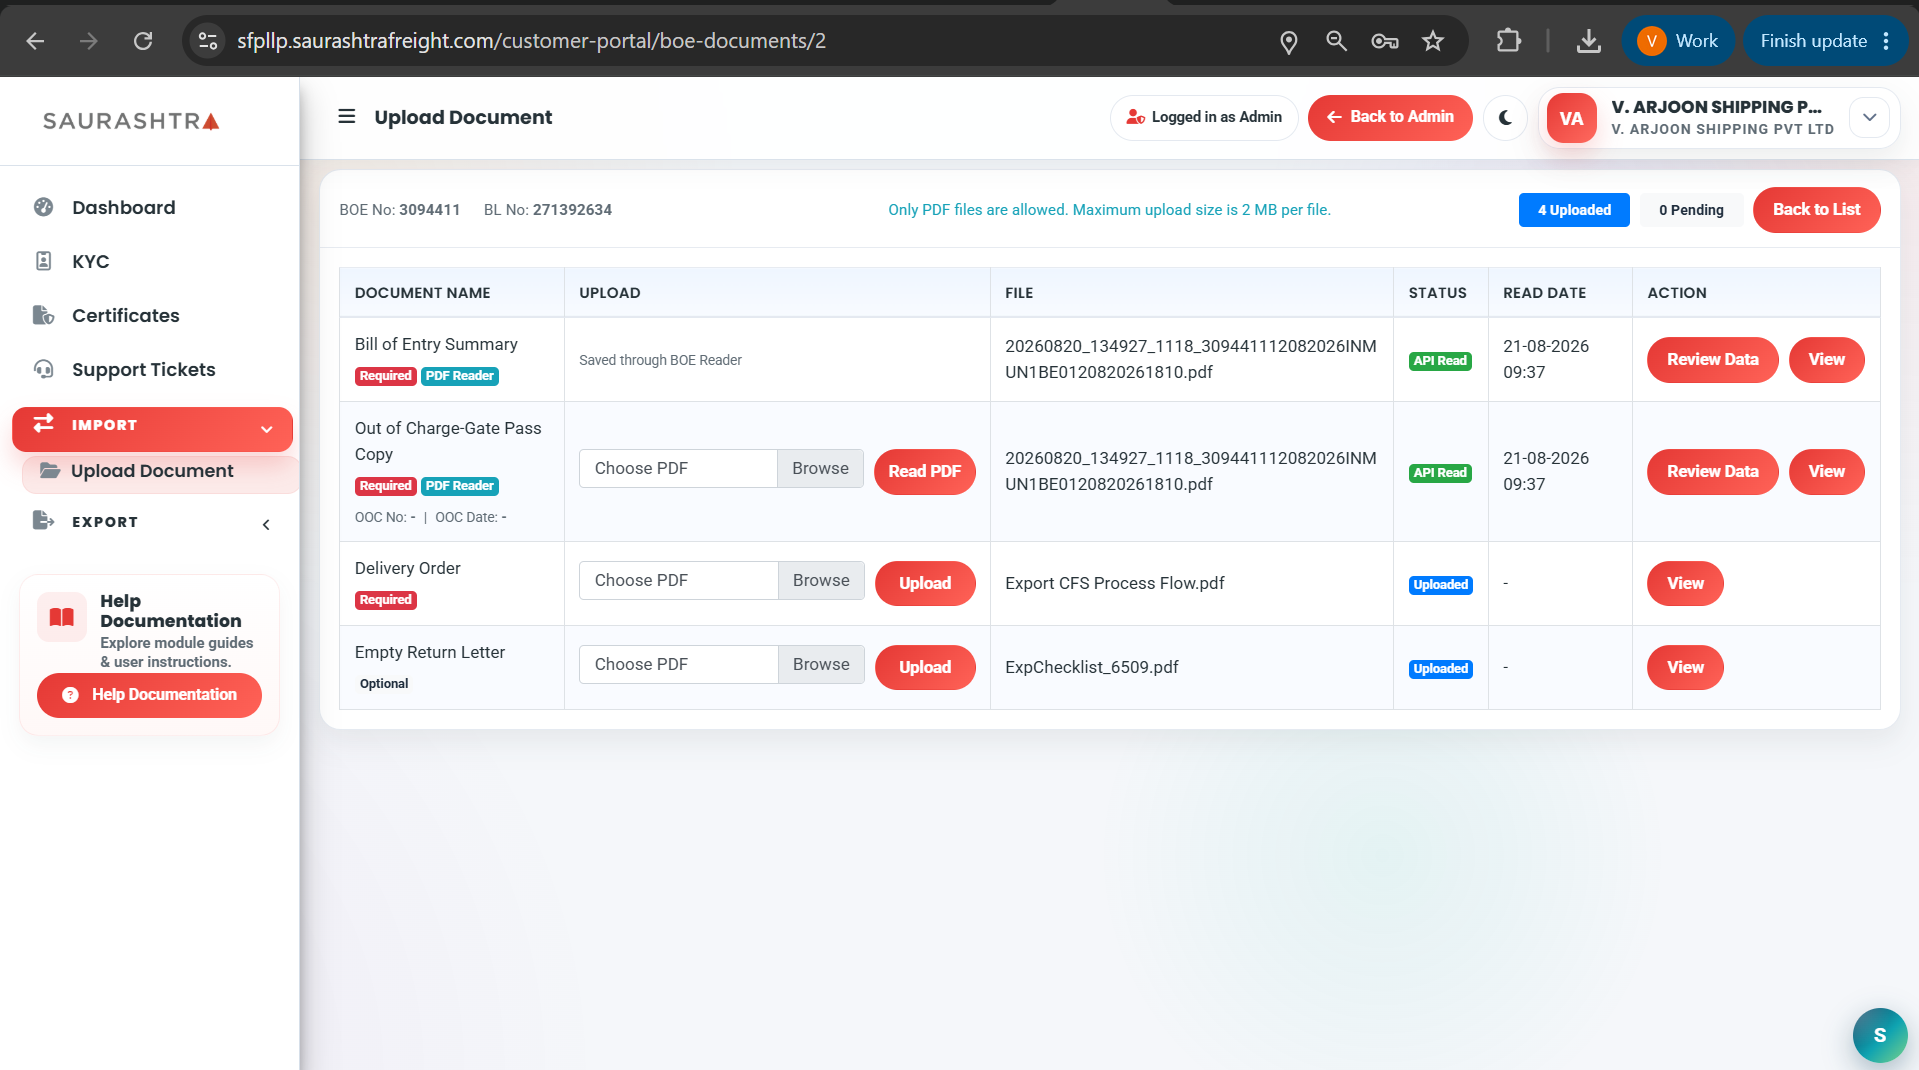Open the browser extensions puzzle icon
This screenshot has height=1070, width=1919.
coord(1508,41)
